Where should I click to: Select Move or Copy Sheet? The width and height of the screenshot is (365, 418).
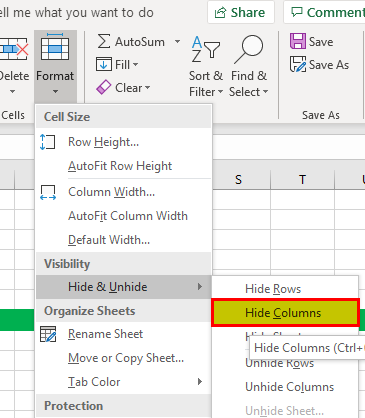pos(124,358)
